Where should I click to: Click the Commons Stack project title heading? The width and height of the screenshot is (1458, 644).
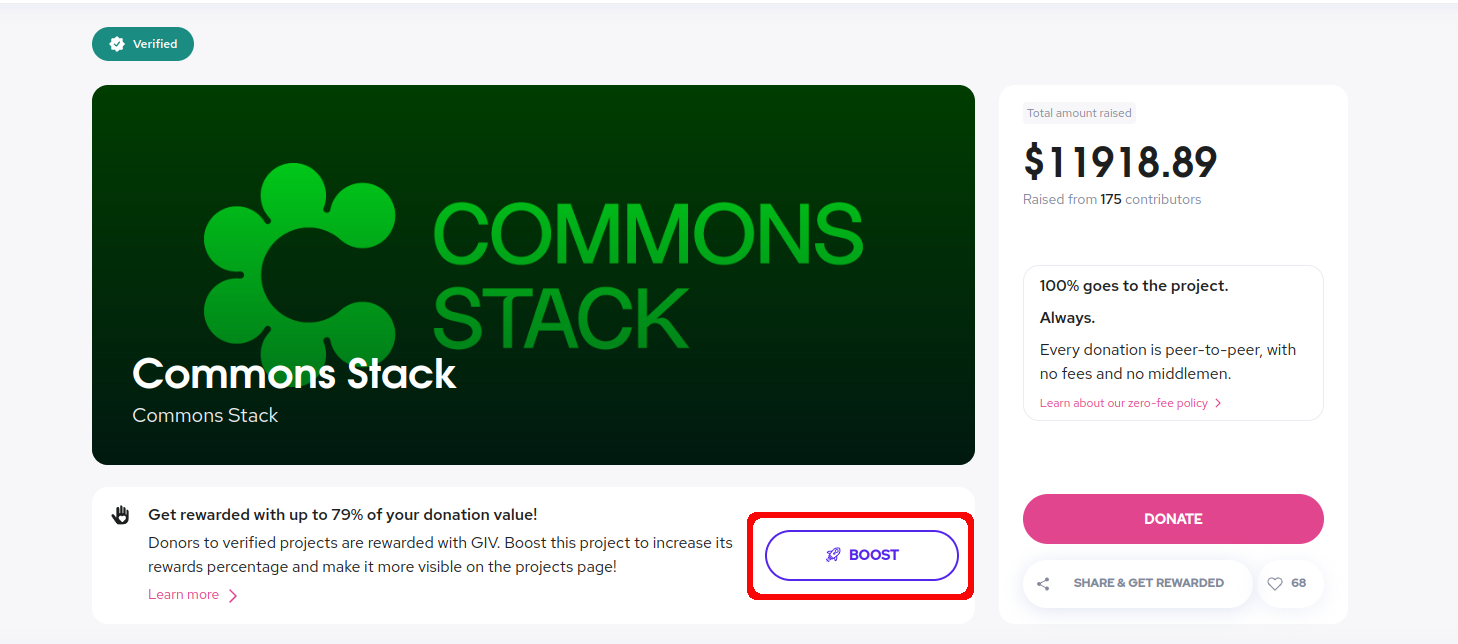294,374
